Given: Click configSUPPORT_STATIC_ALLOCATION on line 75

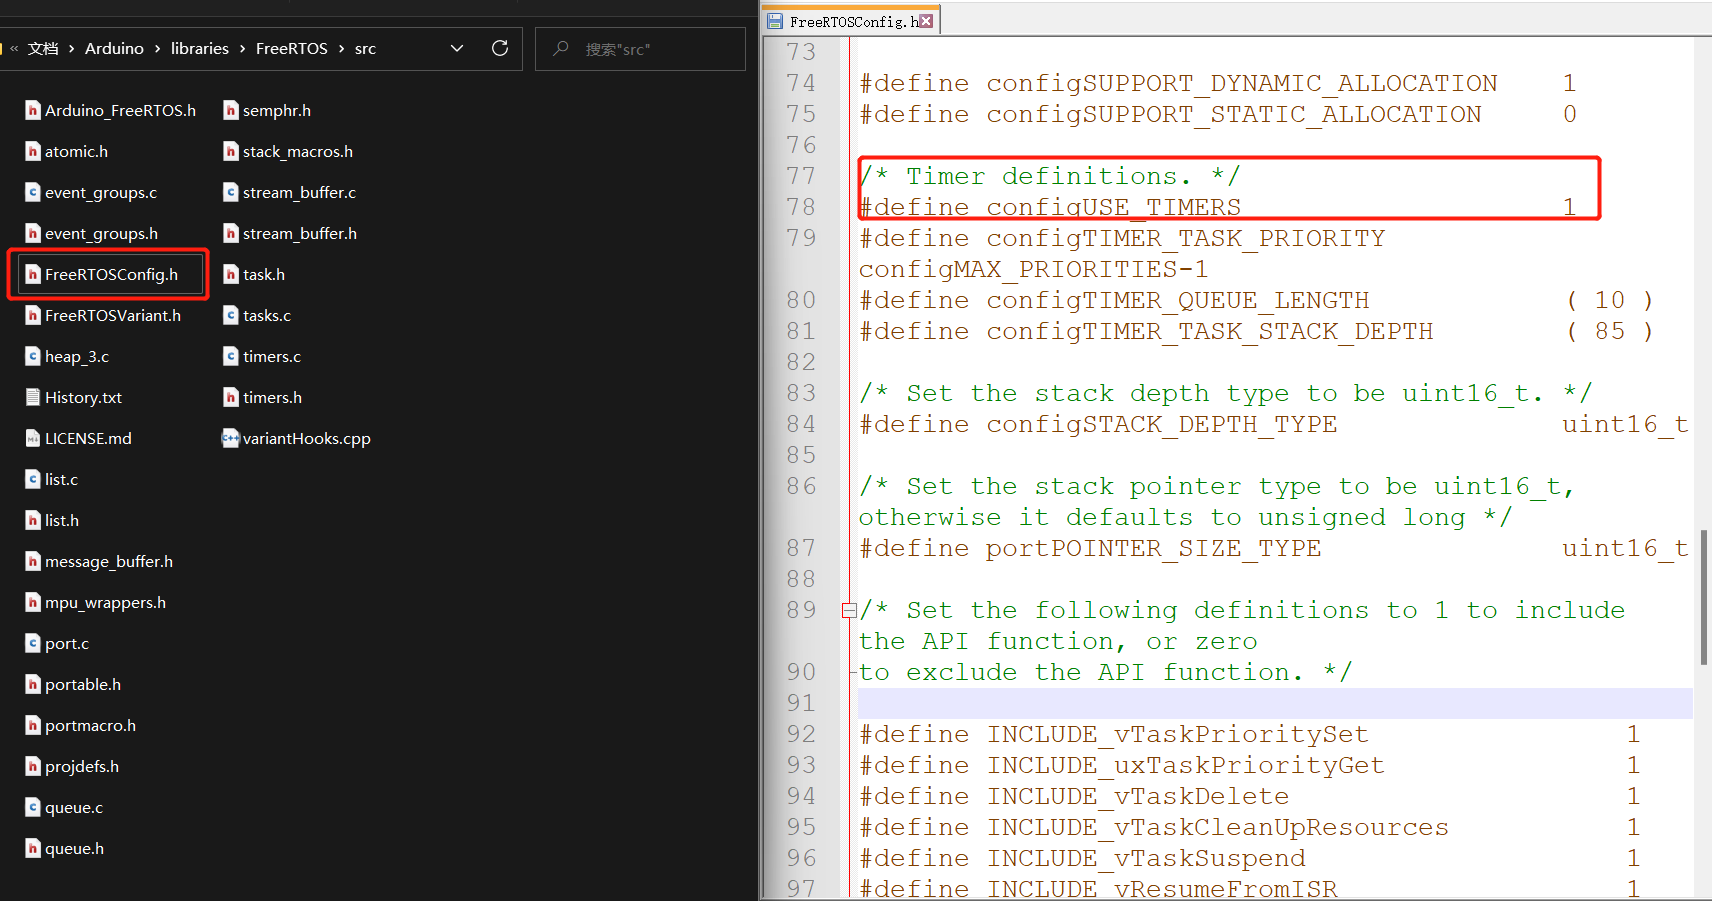Looking at the screenshot, I should tap(1234, 114).
